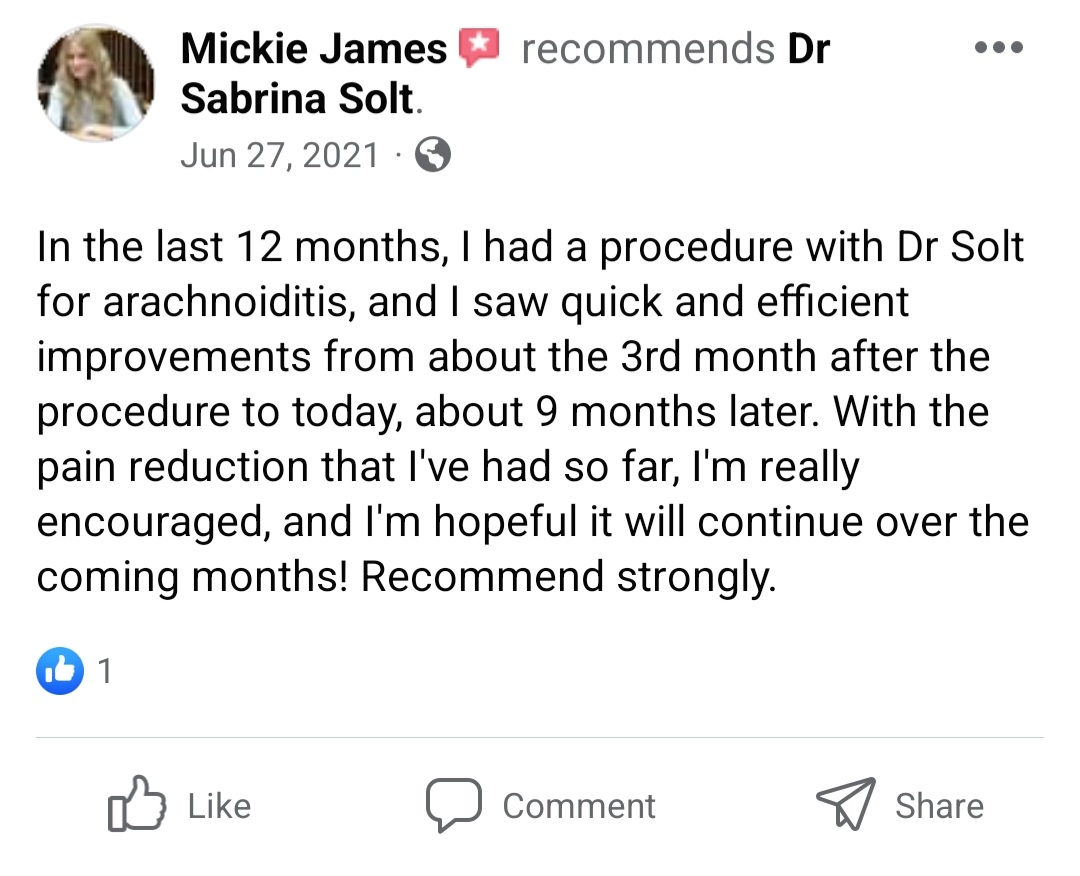This screenshot has height=876, width=1080.
Task: Click the word recommends in the header
Action: [648, 49]
